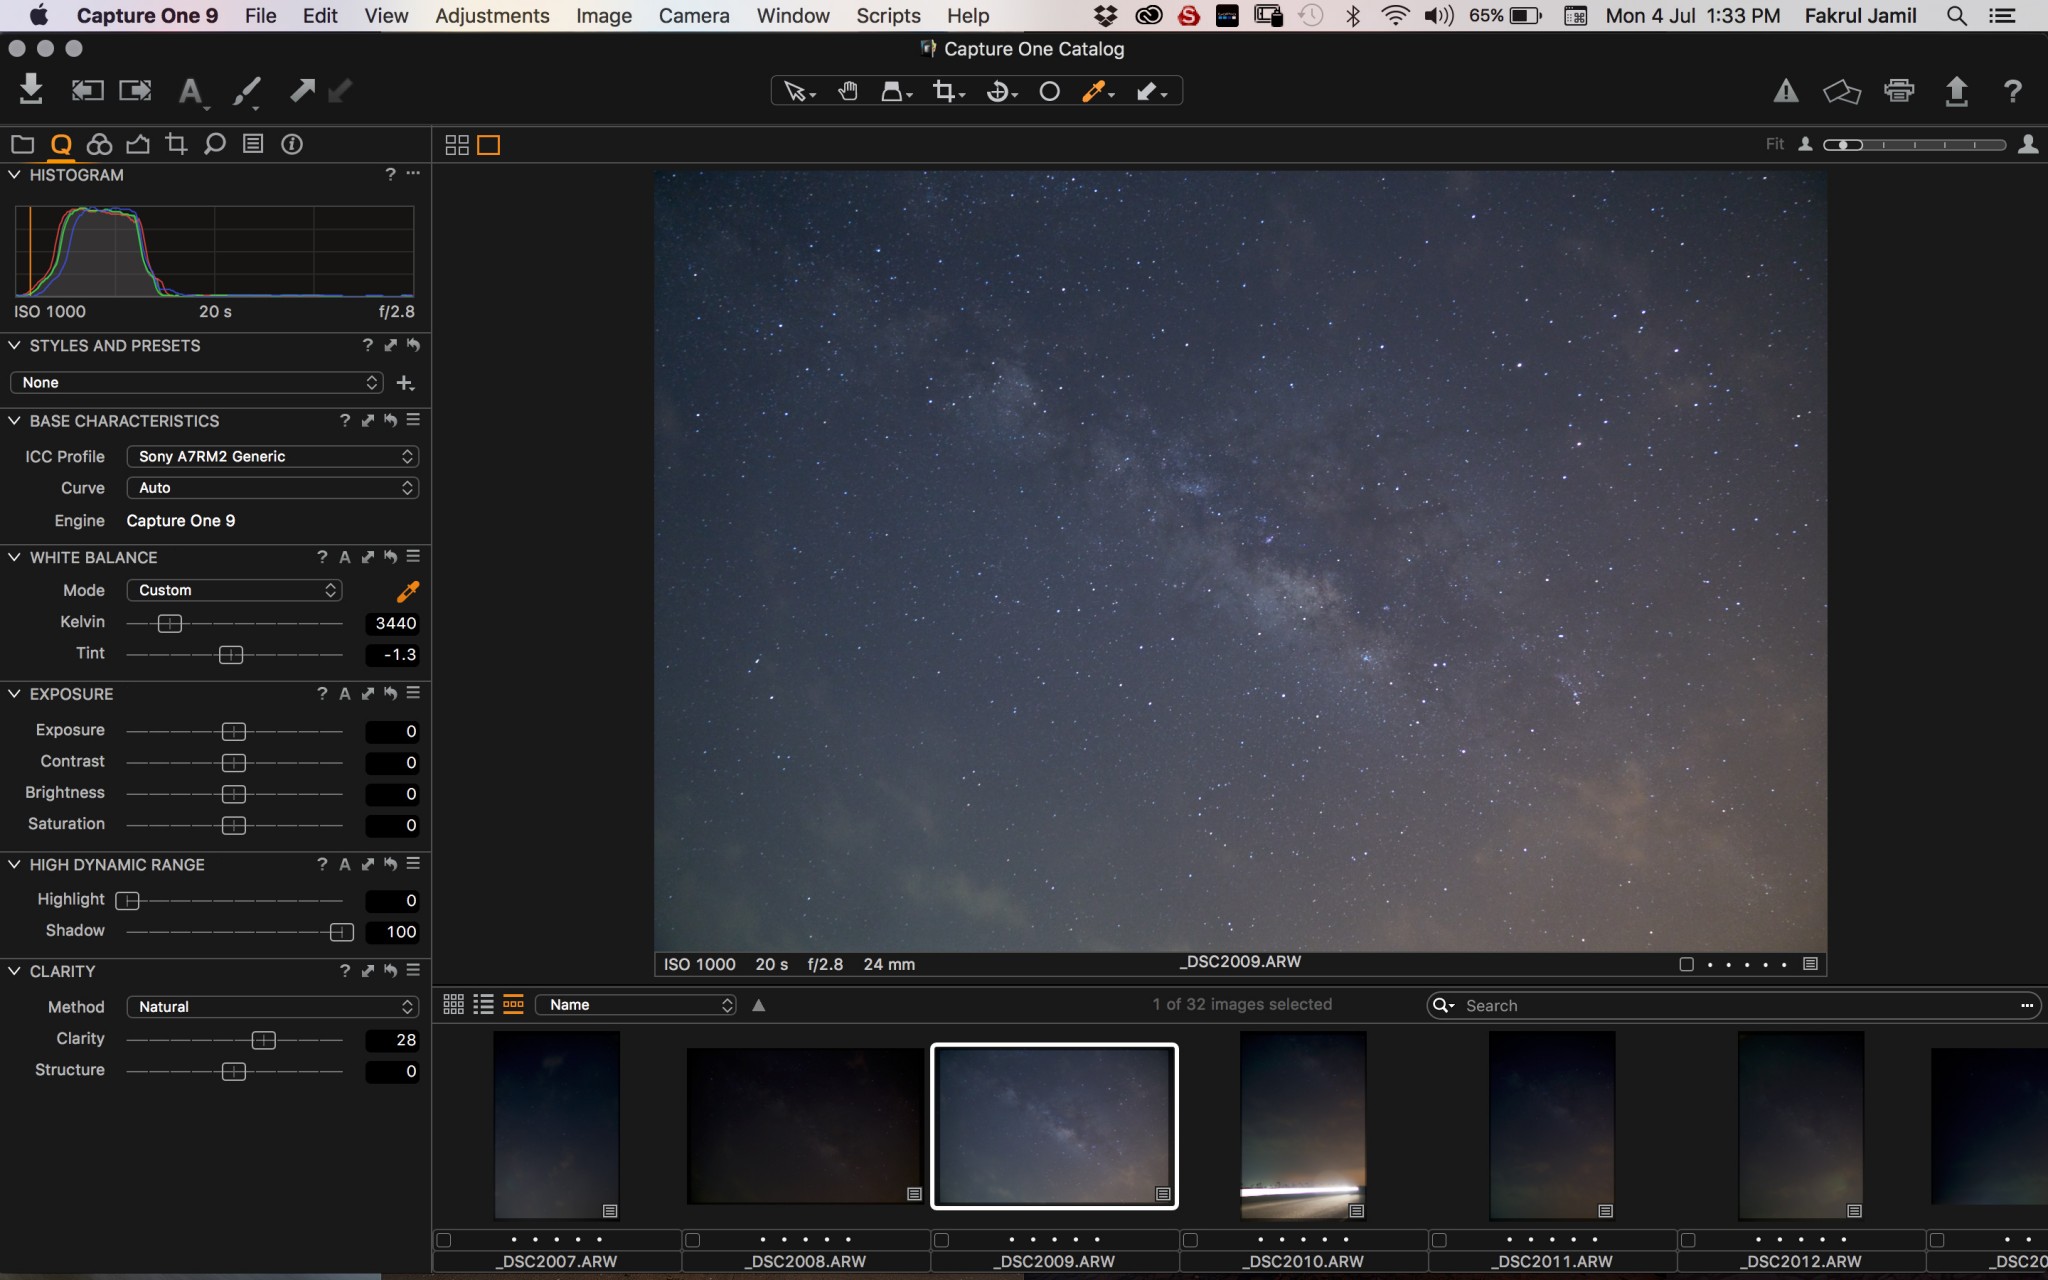Open the Color tool tab

tap(99, 144)
